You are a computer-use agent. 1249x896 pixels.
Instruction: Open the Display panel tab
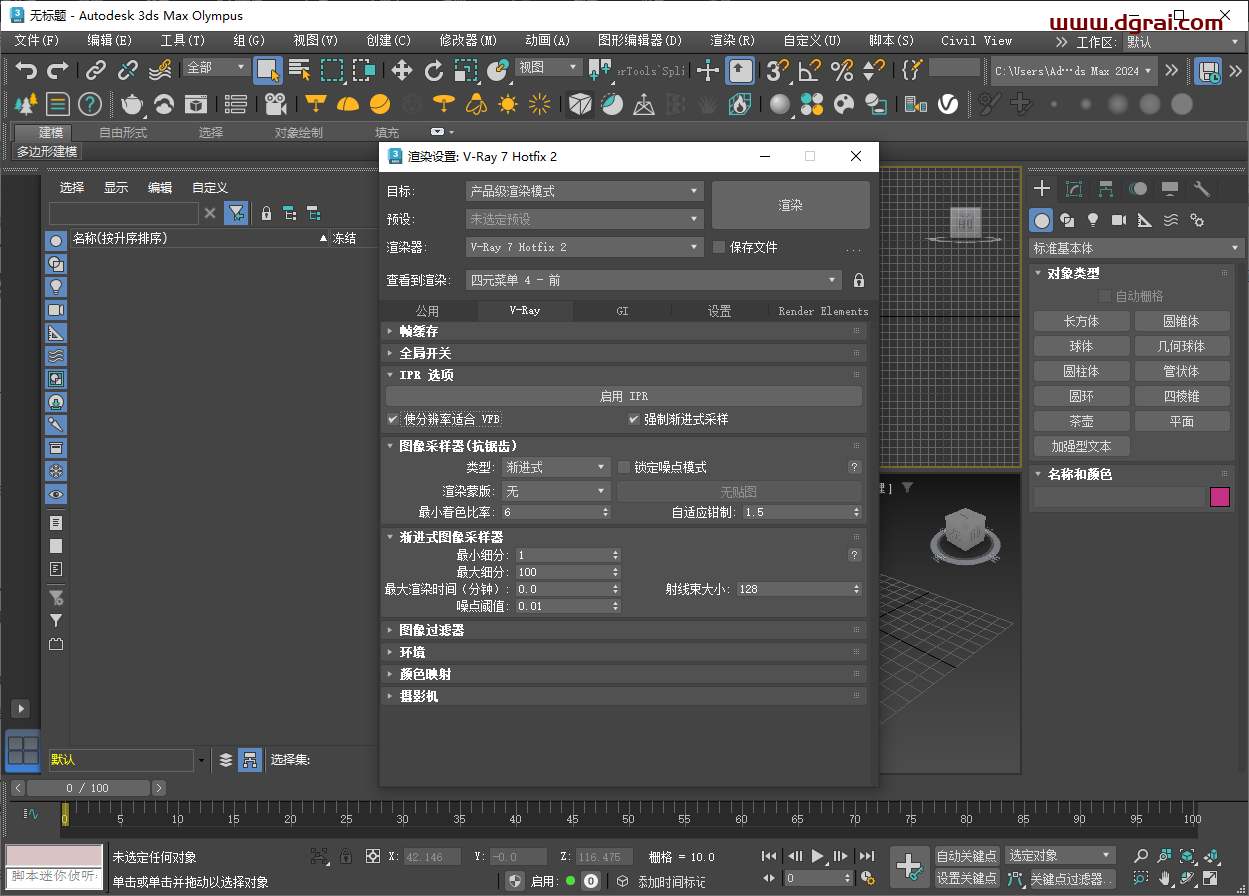click(1170, 188)
